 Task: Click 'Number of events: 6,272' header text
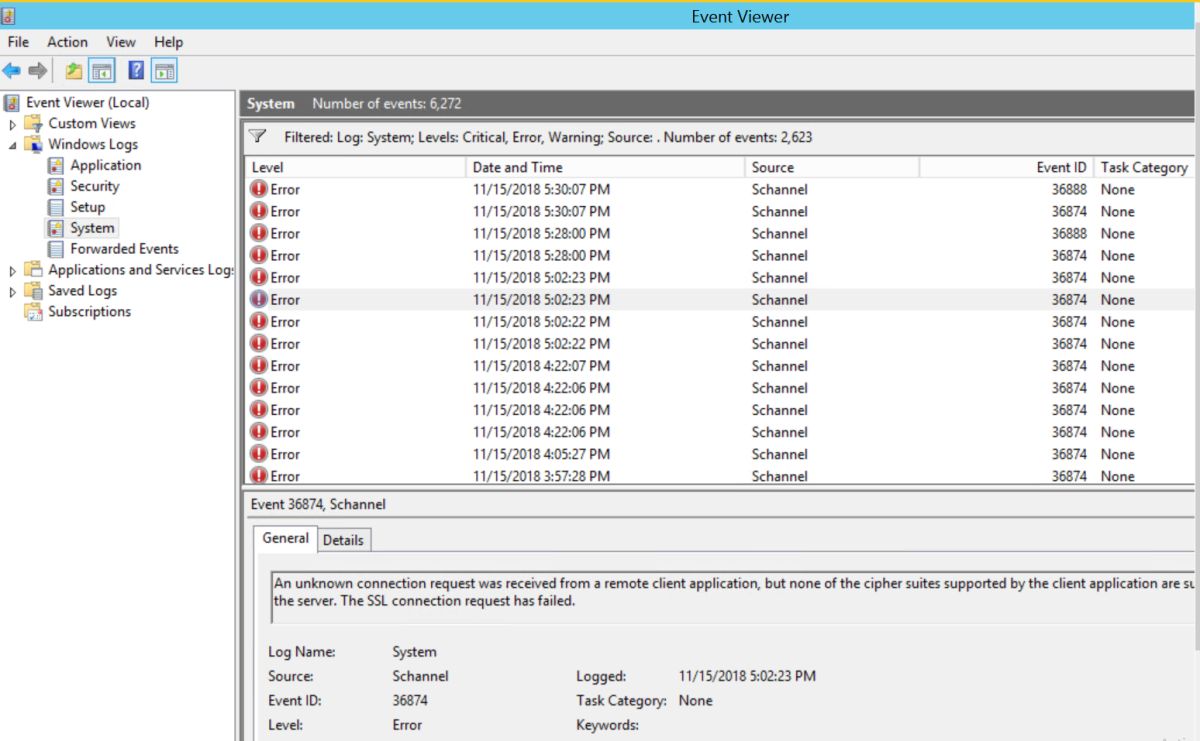point(387,104)
